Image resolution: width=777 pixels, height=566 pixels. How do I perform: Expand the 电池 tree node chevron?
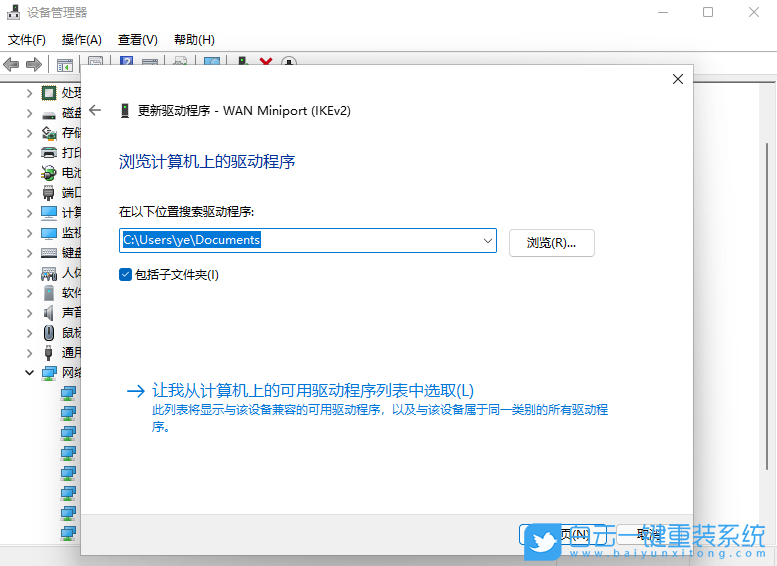tap(29, 173)
